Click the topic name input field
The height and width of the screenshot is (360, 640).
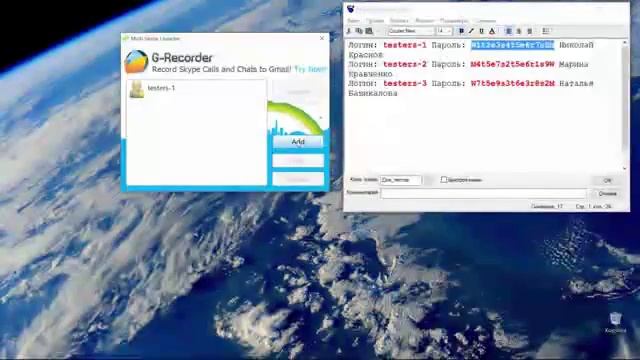tap(400, 180)
